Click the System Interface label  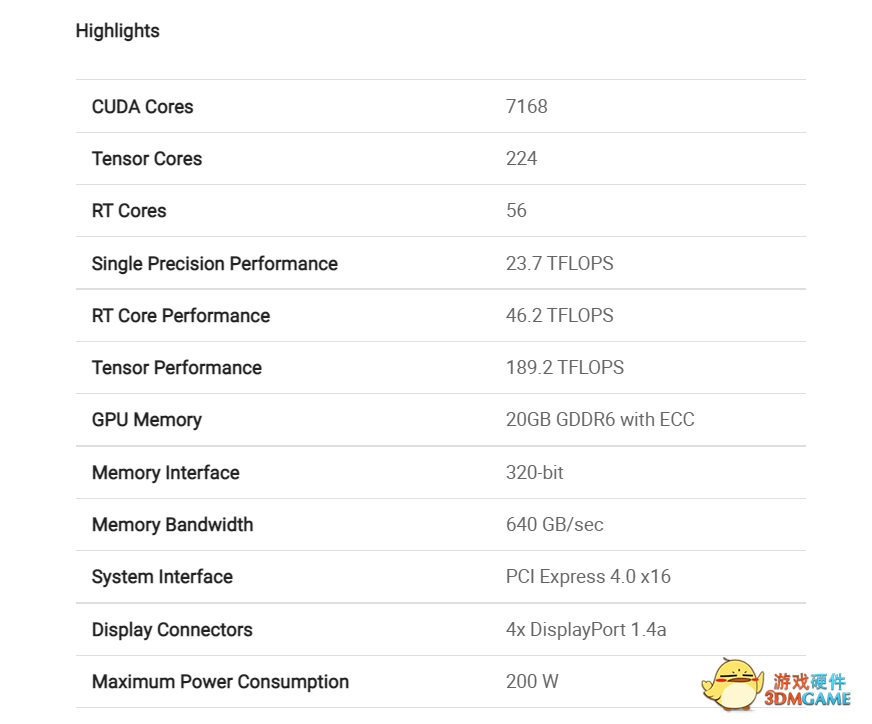point(162,577)
